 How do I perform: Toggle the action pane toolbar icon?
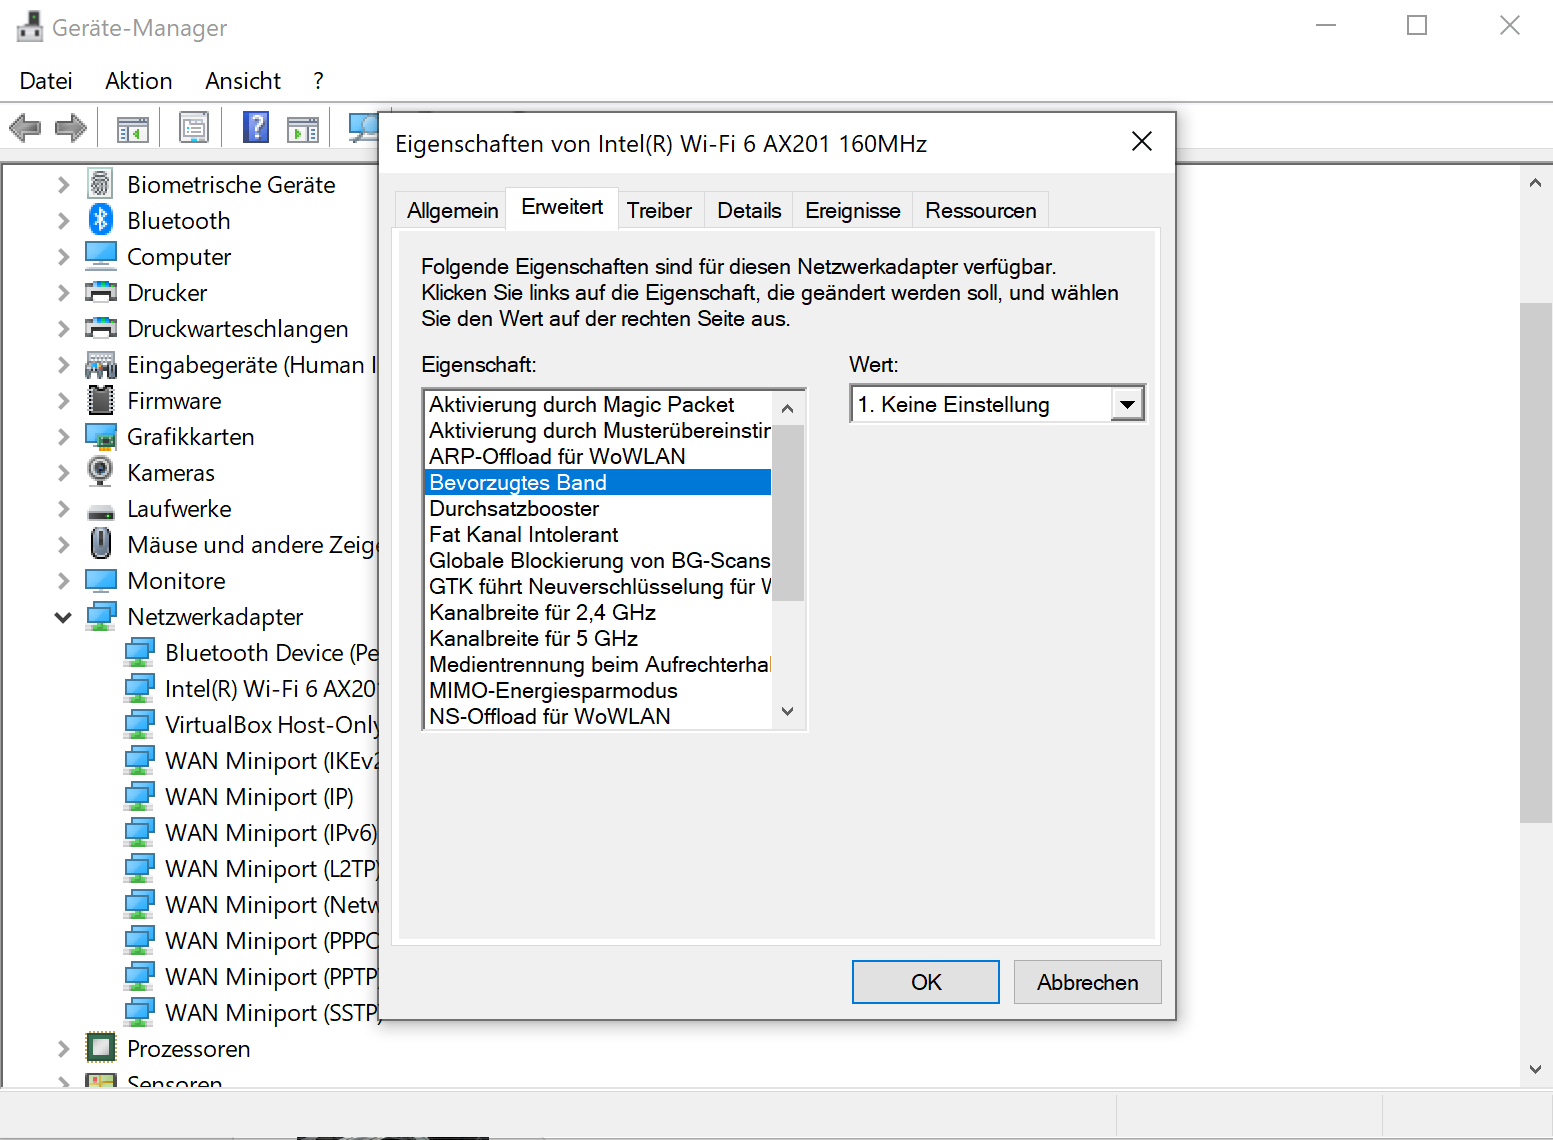click(302, 128)
